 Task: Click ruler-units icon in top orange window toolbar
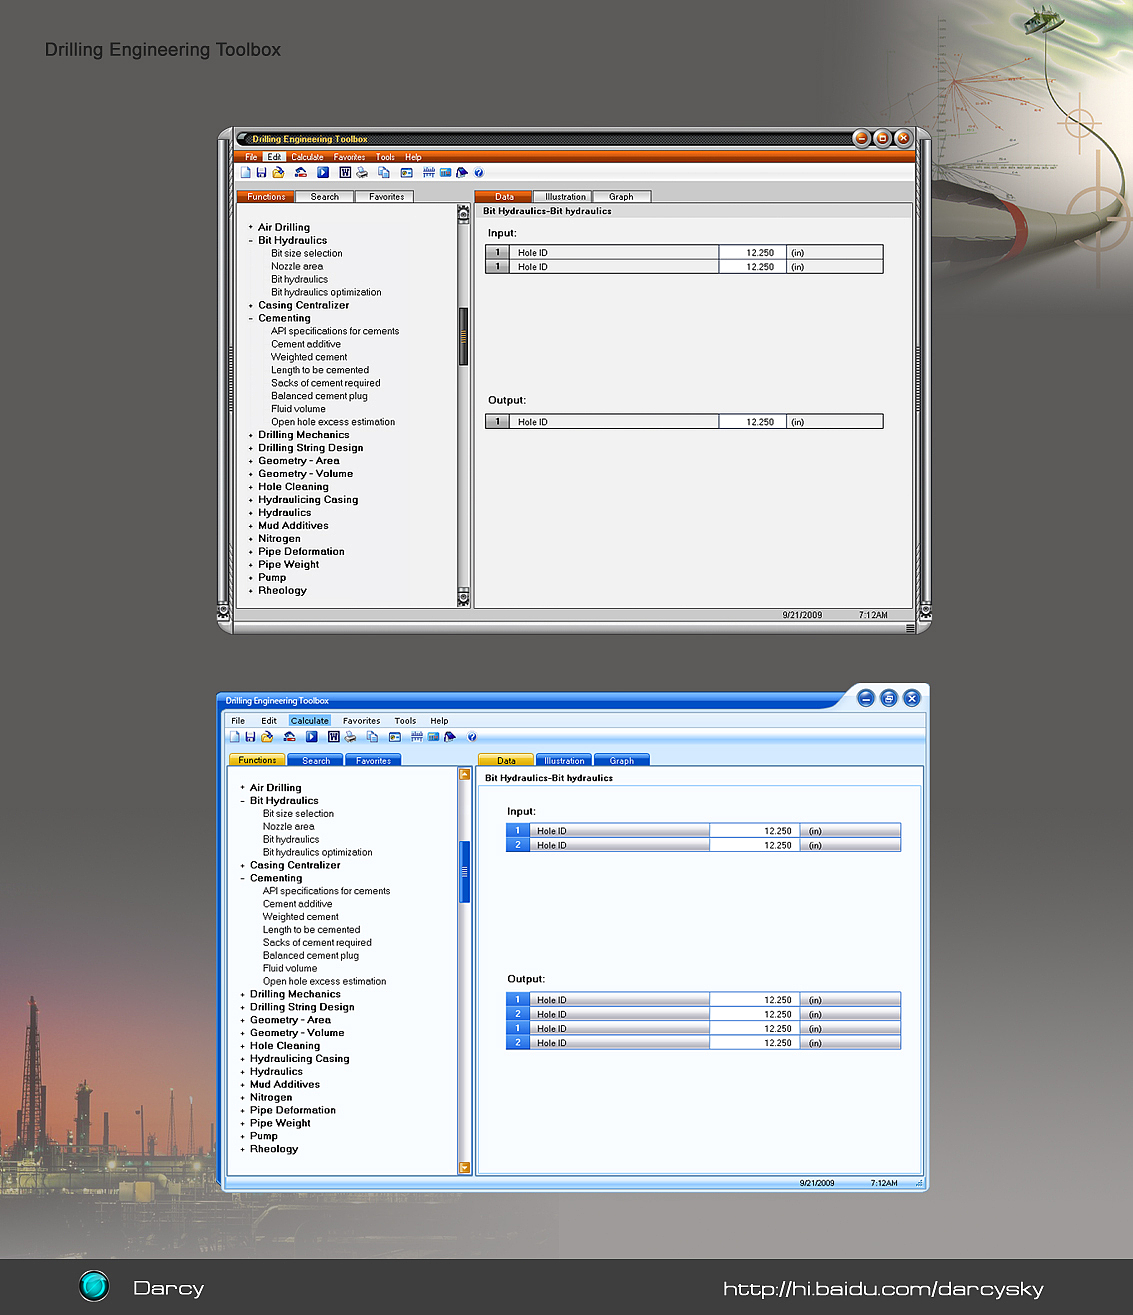tap(429, 172)
